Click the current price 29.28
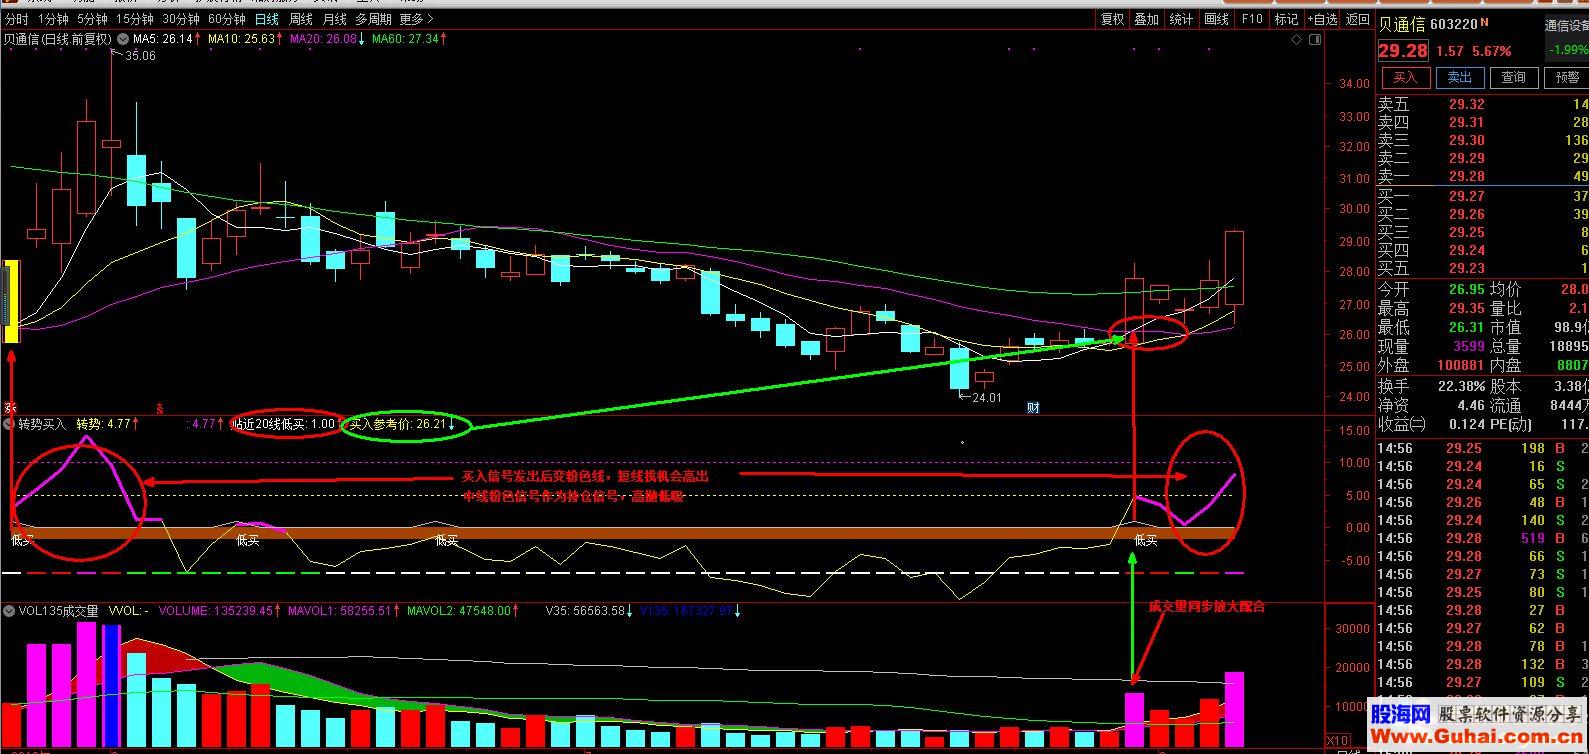The image size is (1589, 754). click(1403, 51)
